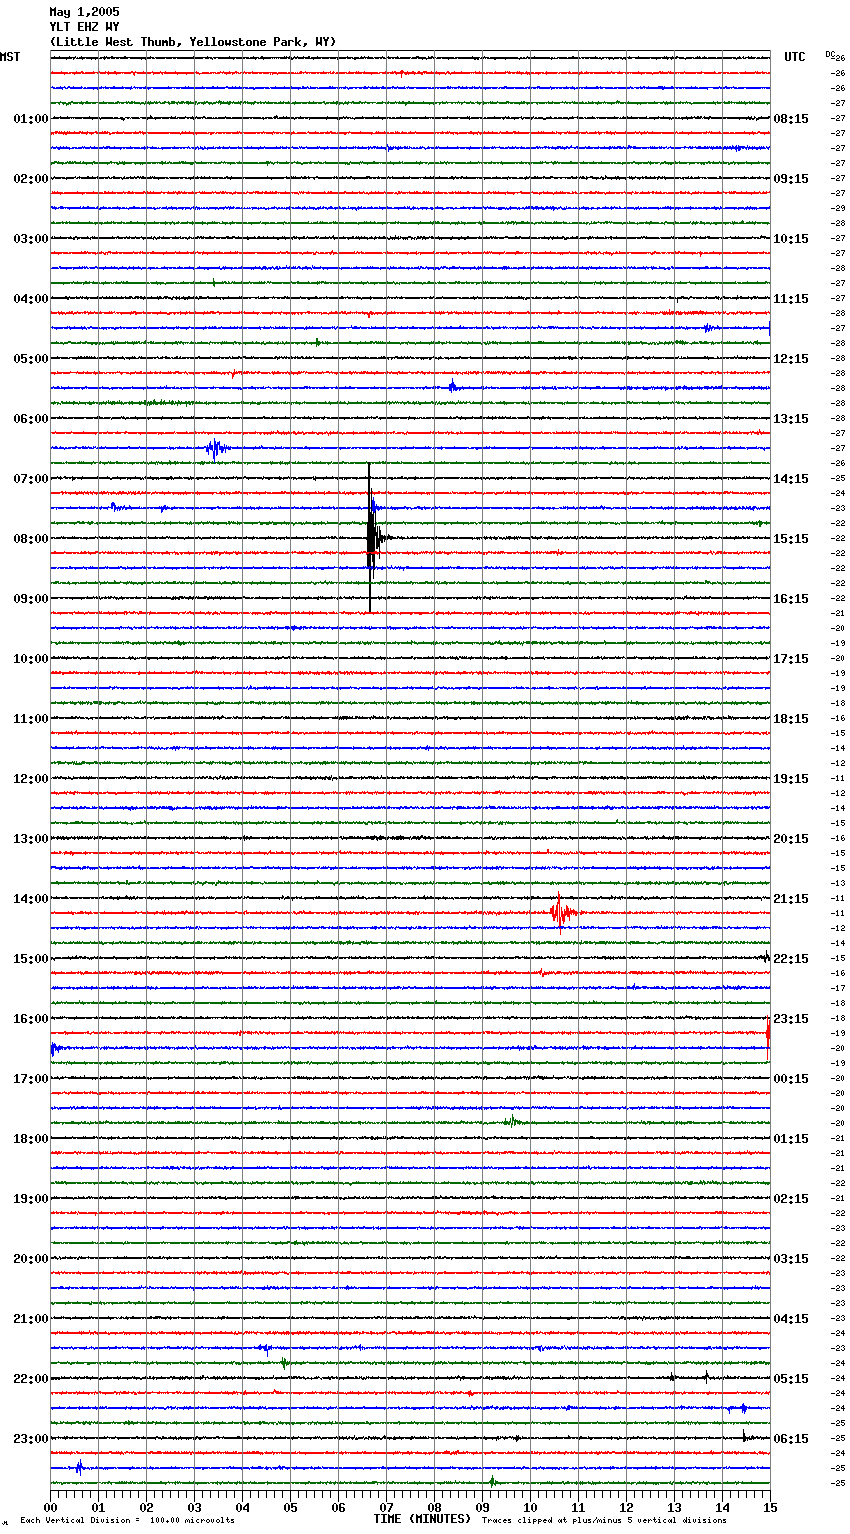This screenshot has width=850, height=1534.
Task: Click the 02:15 UTC time label
Action: (x=791, y=1199)
